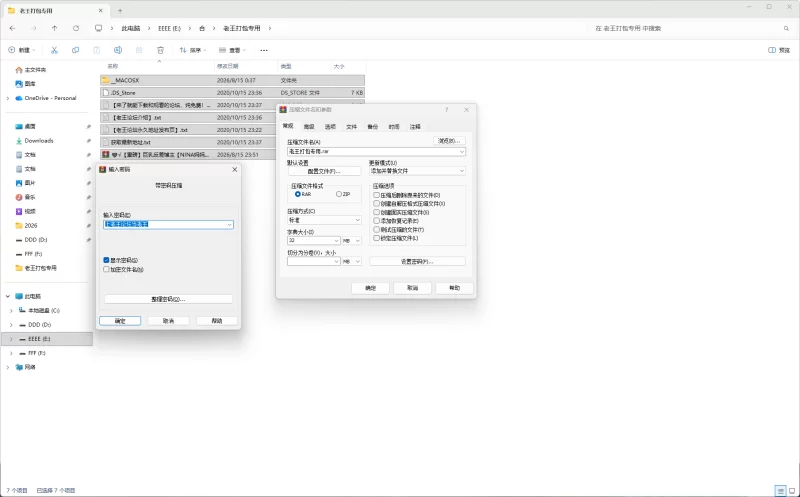Select the RAR archive format radio

coord(297,194)
